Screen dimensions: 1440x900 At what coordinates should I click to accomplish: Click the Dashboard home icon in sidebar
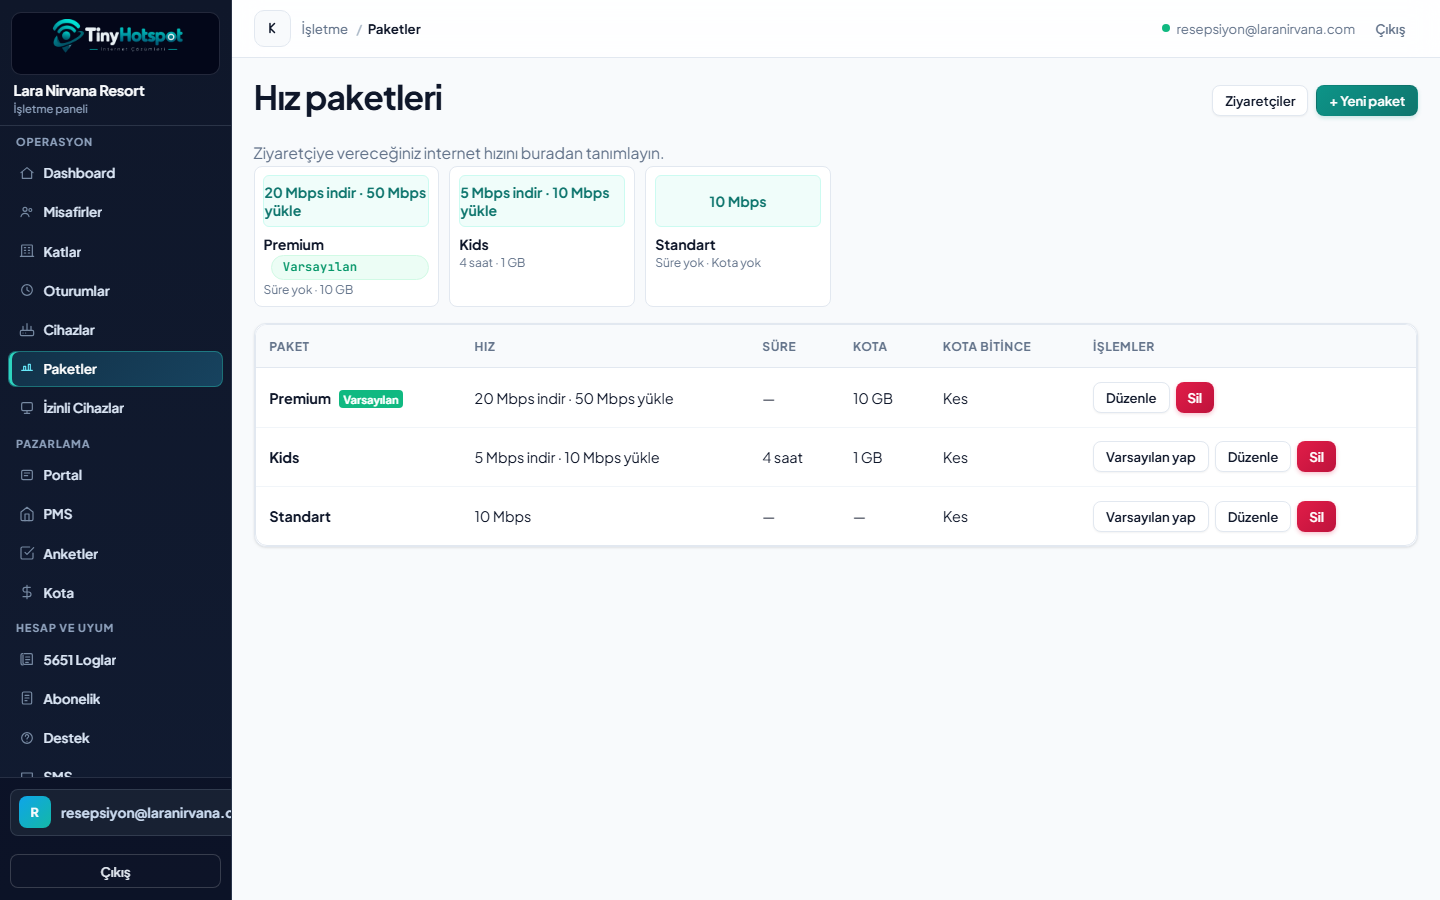(27, 173)
